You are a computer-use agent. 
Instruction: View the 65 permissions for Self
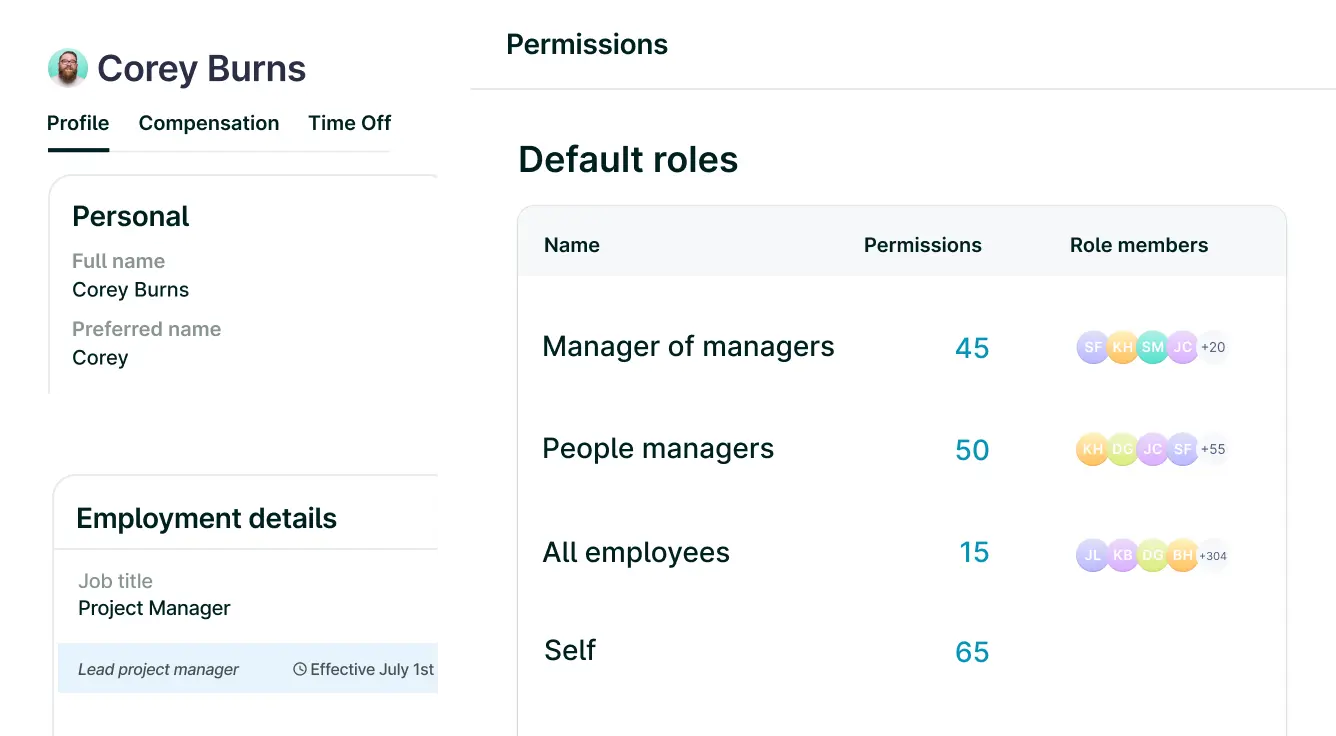[972, 652]
